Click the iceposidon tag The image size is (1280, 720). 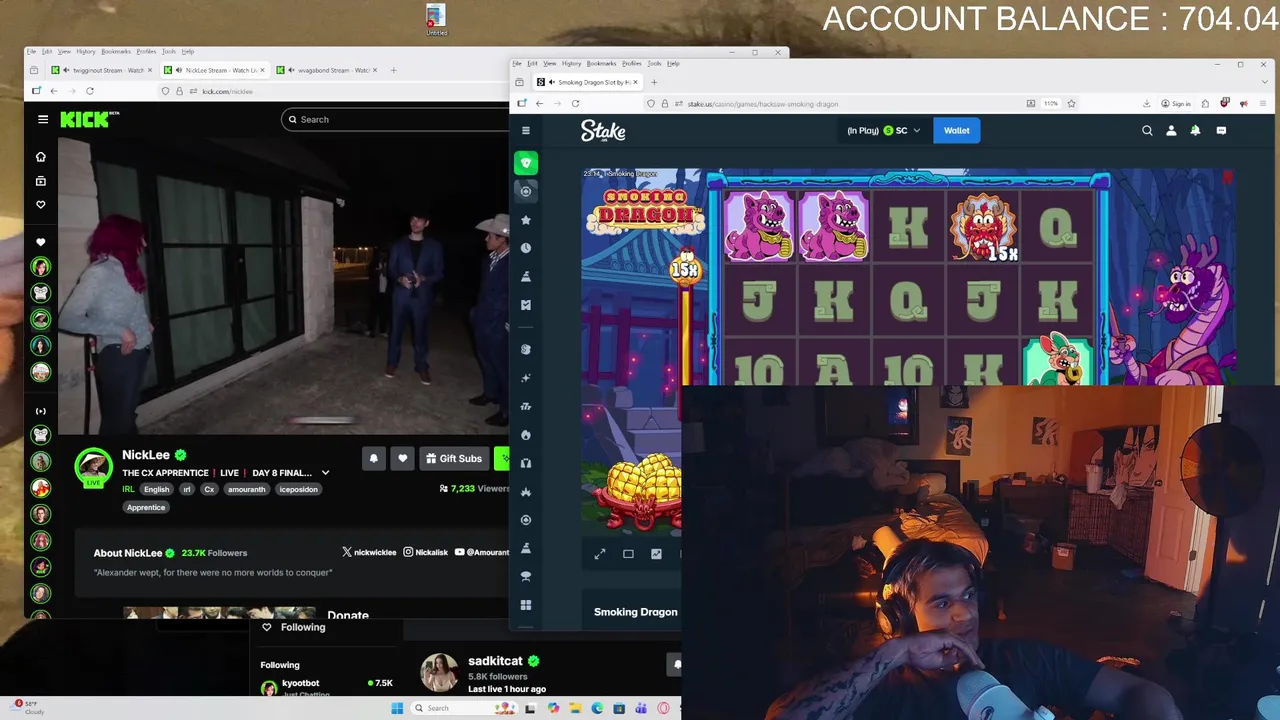click(298, 489)
